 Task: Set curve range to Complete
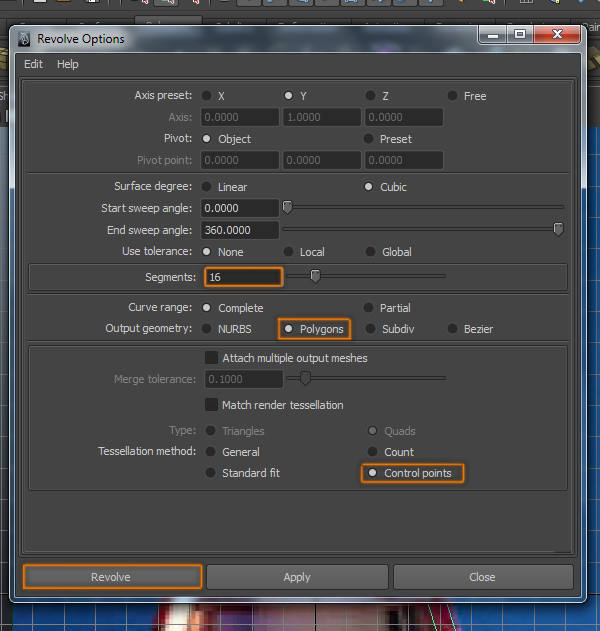207,308
